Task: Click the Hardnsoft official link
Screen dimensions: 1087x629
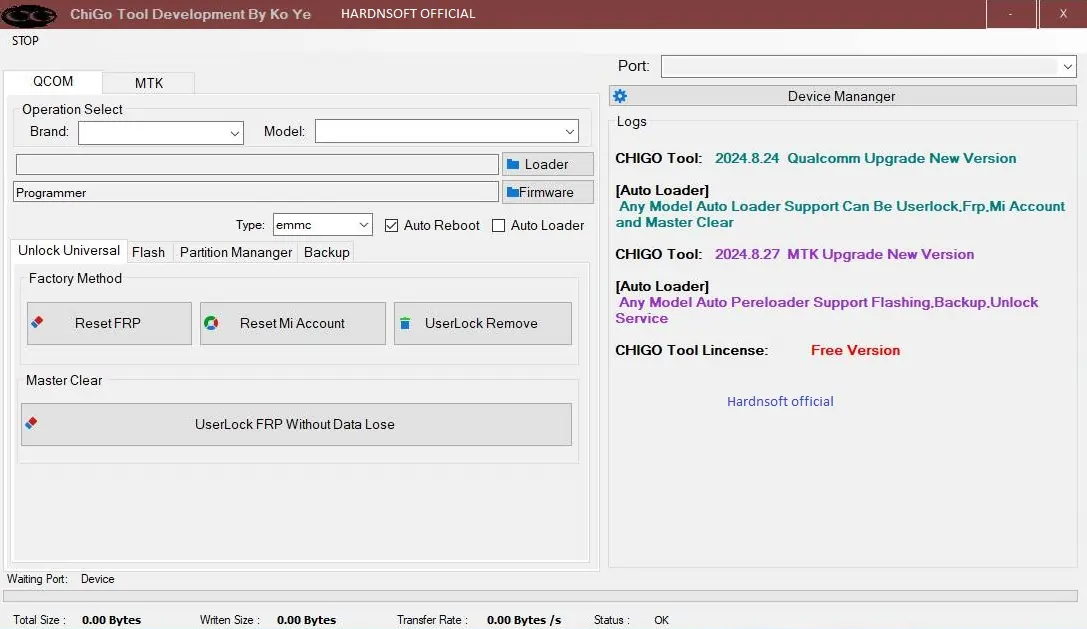Action: coord(780,402)
